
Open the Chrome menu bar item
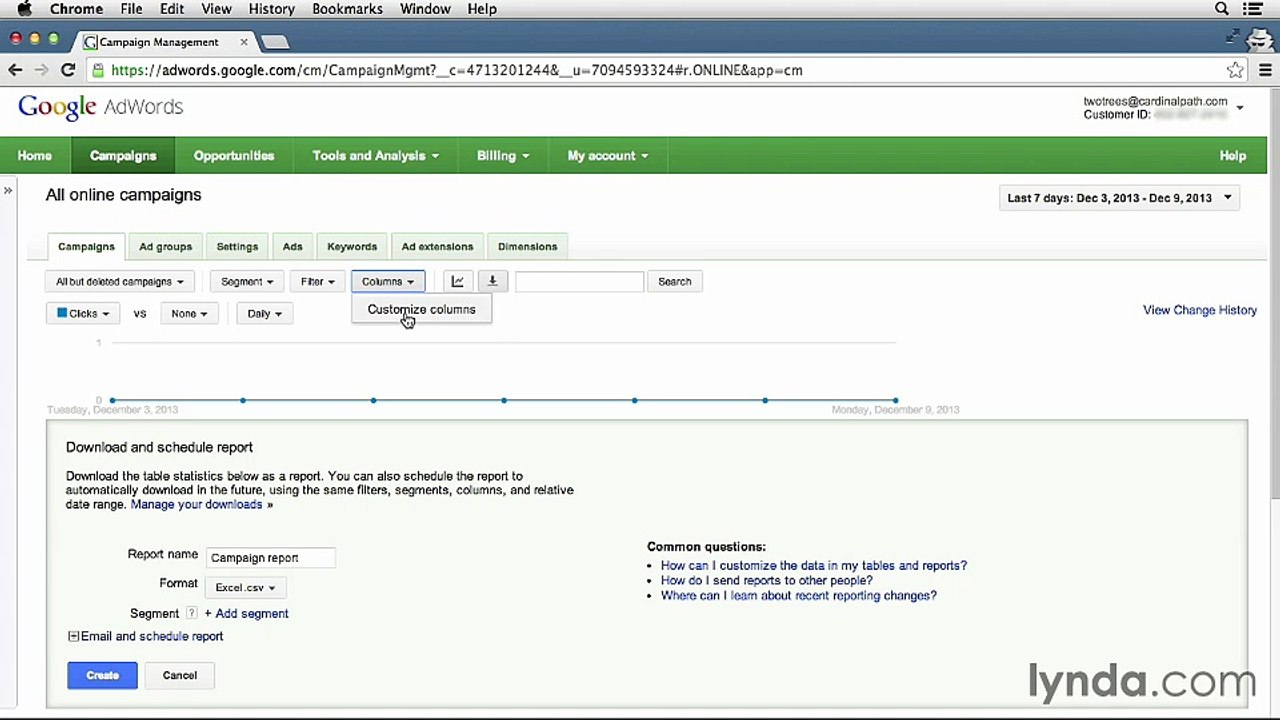tap(77, 9)
